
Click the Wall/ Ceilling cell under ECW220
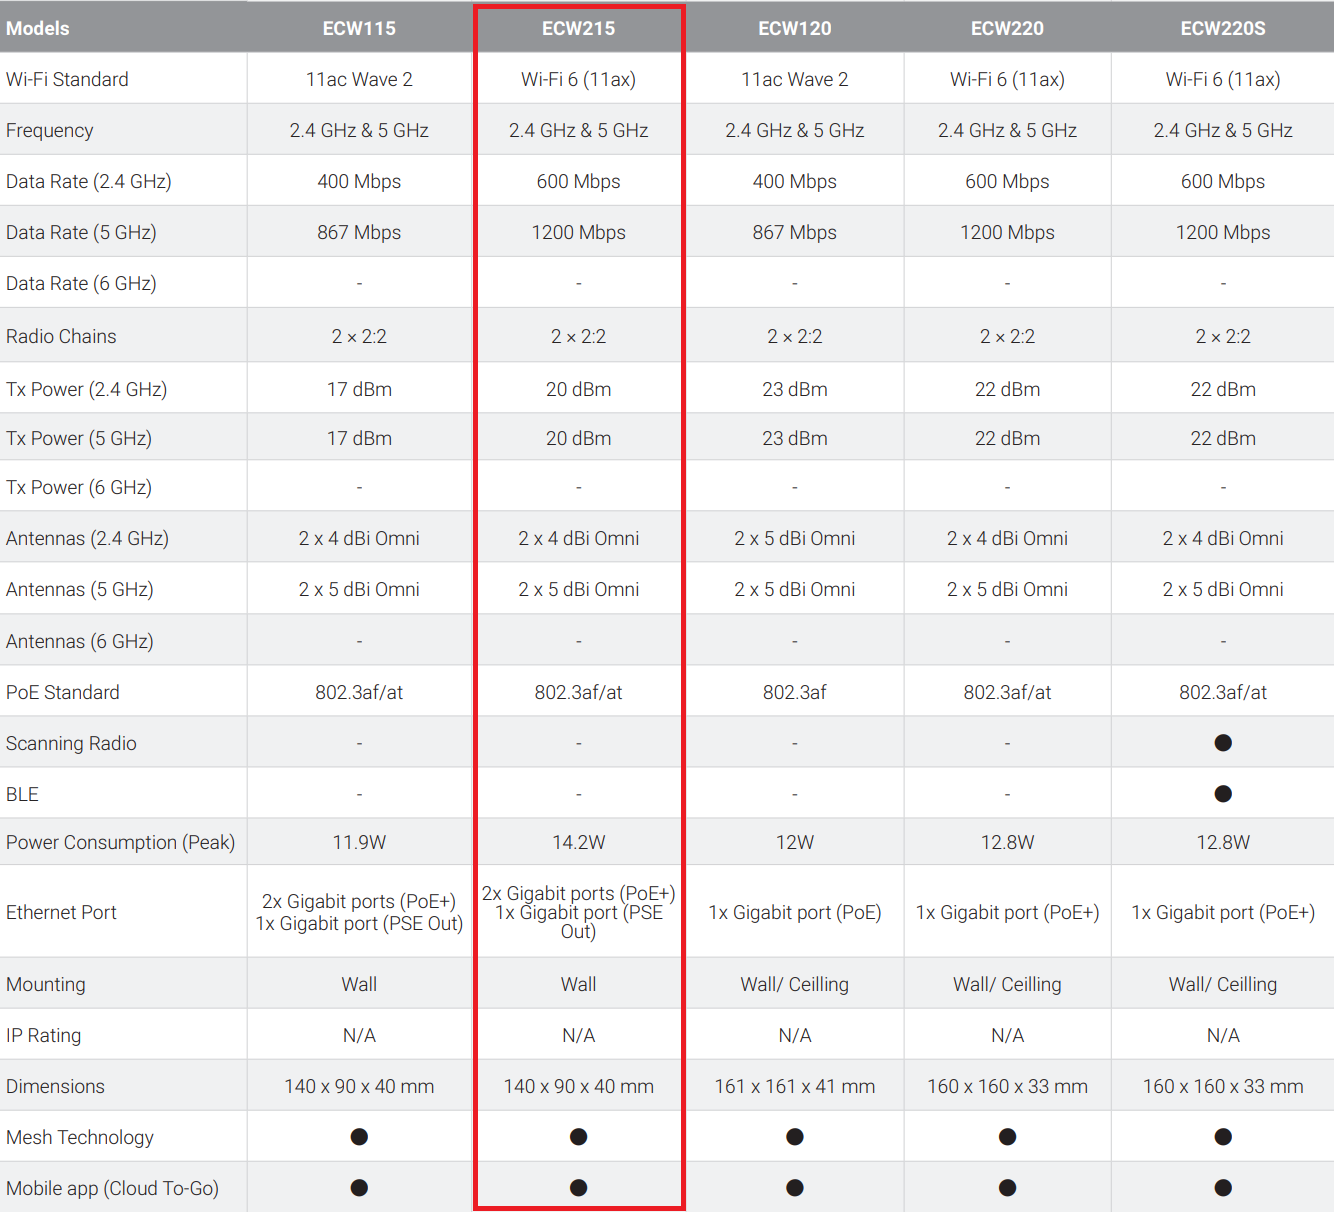coord(1007,984)
